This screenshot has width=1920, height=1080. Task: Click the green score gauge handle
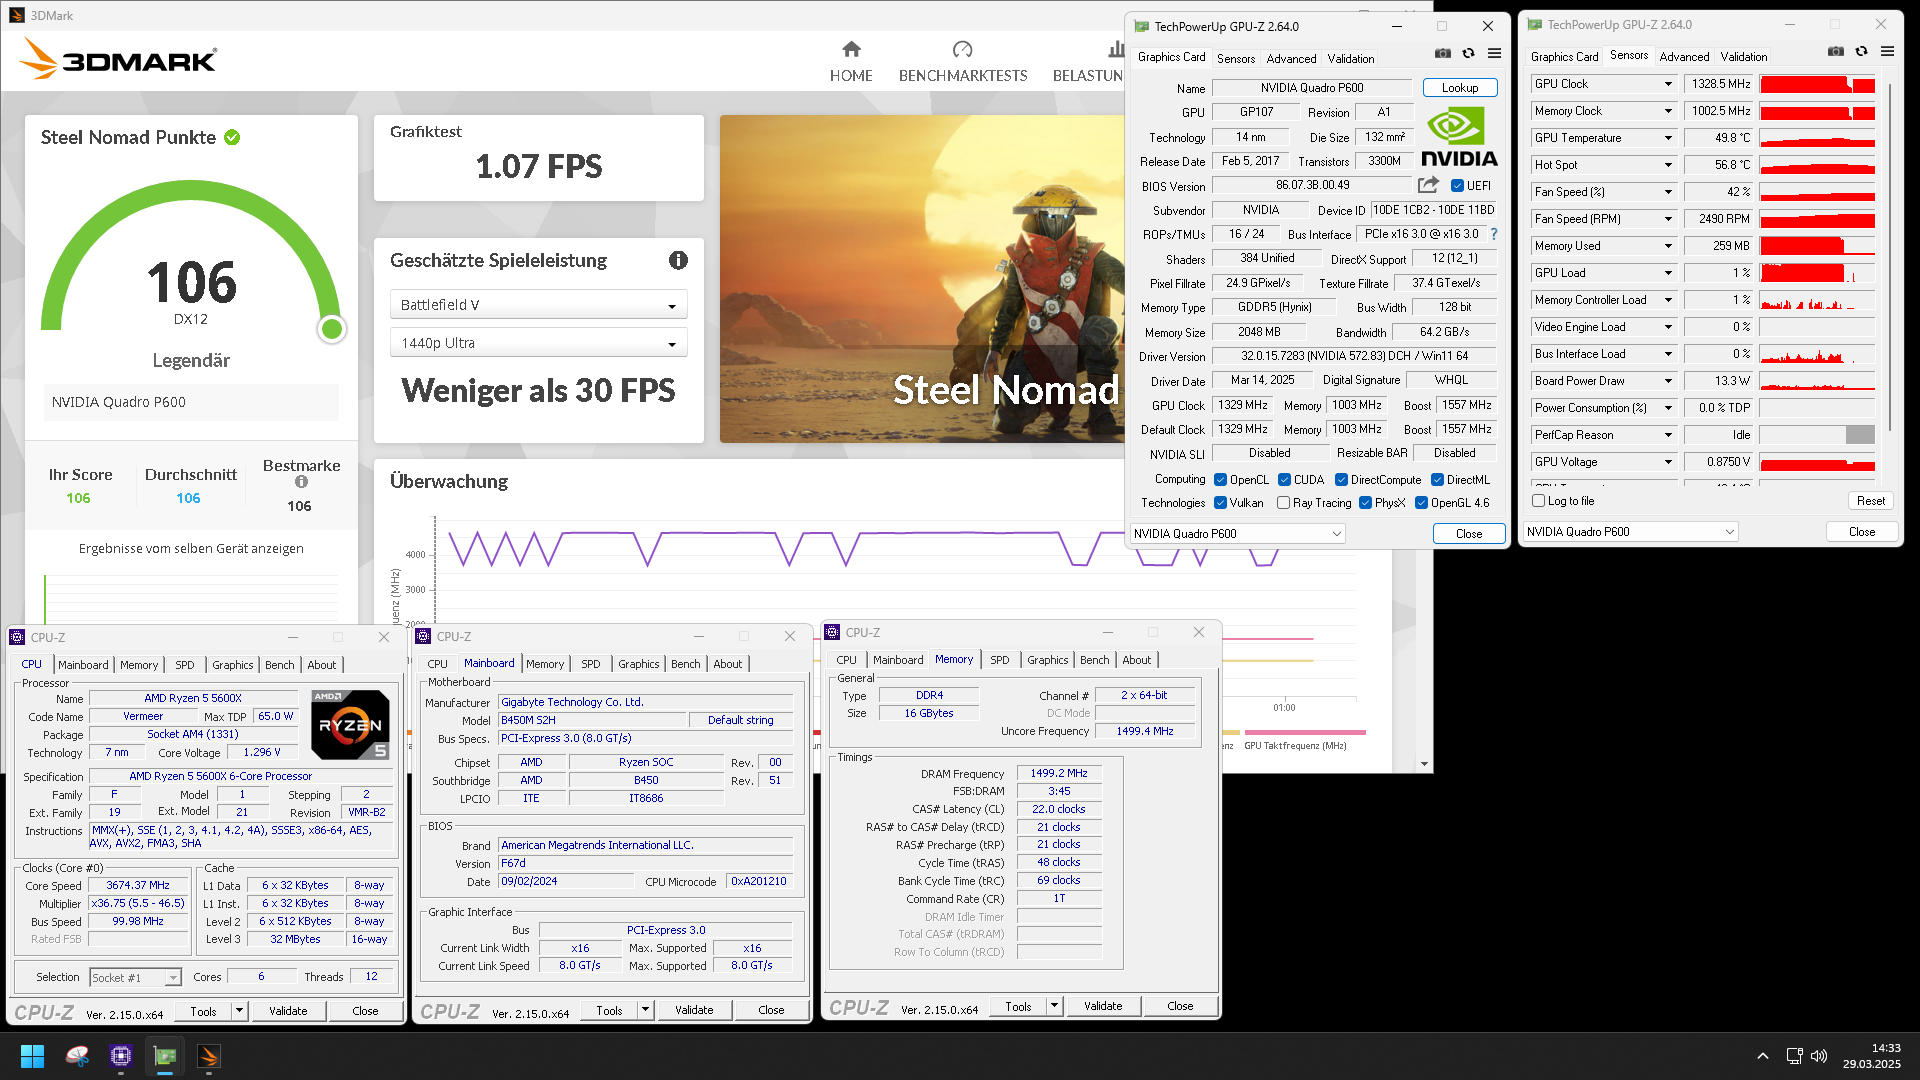click(x=332, y=328)
